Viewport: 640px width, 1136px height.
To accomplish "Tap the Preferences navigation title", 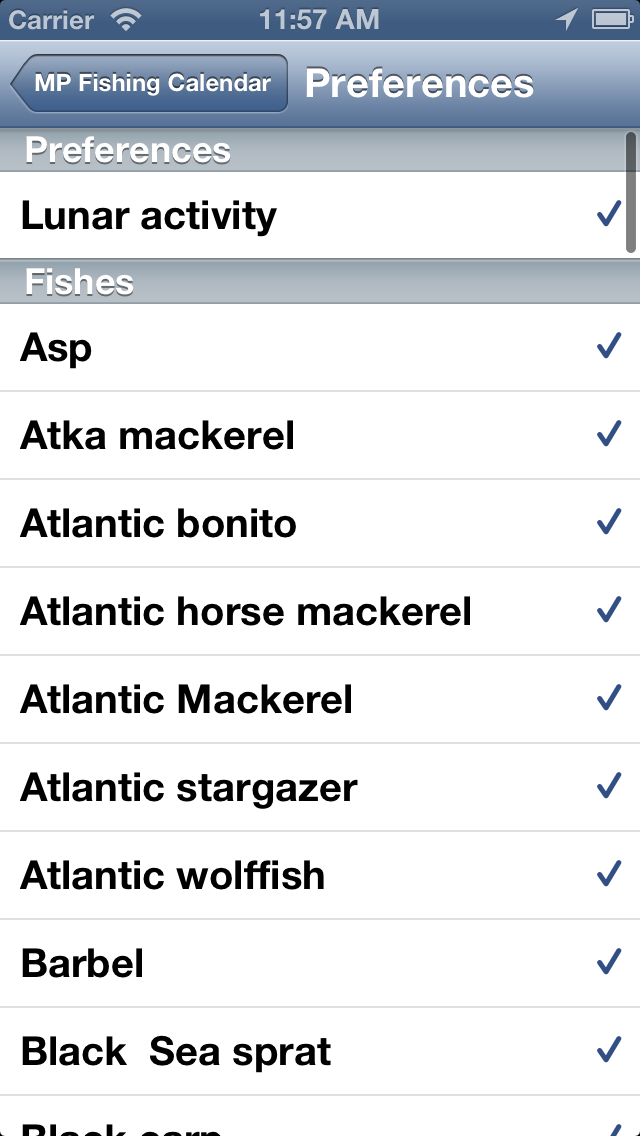I will click(419, 84).
